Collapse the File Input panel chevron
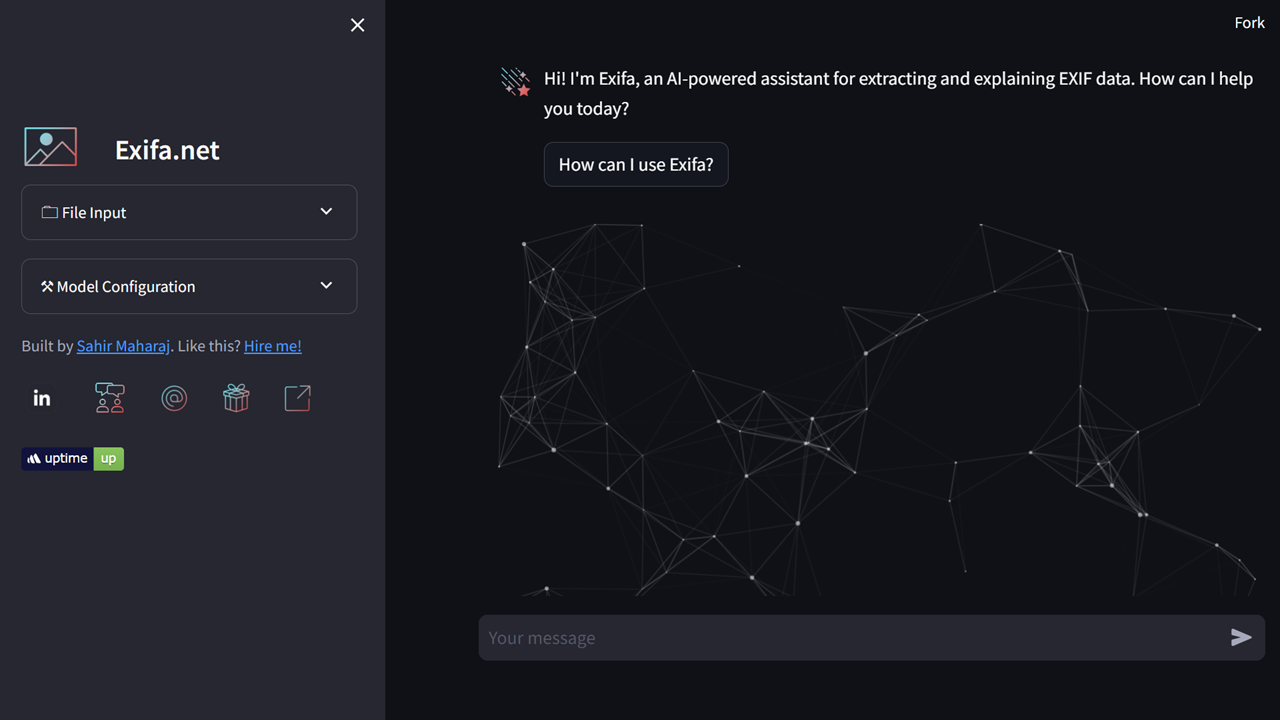The height and width of the screenshot is (720, 1280). 326,212
